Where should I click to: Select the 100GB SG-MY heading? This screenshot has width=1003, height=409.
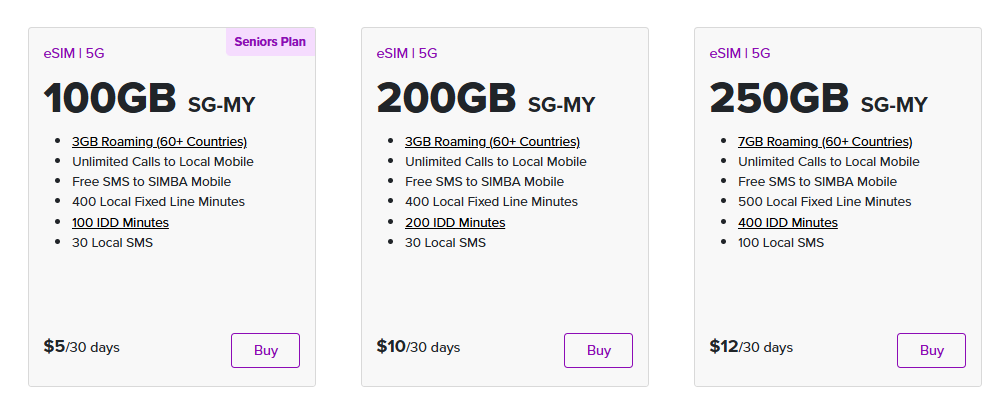tap(150, 99)
